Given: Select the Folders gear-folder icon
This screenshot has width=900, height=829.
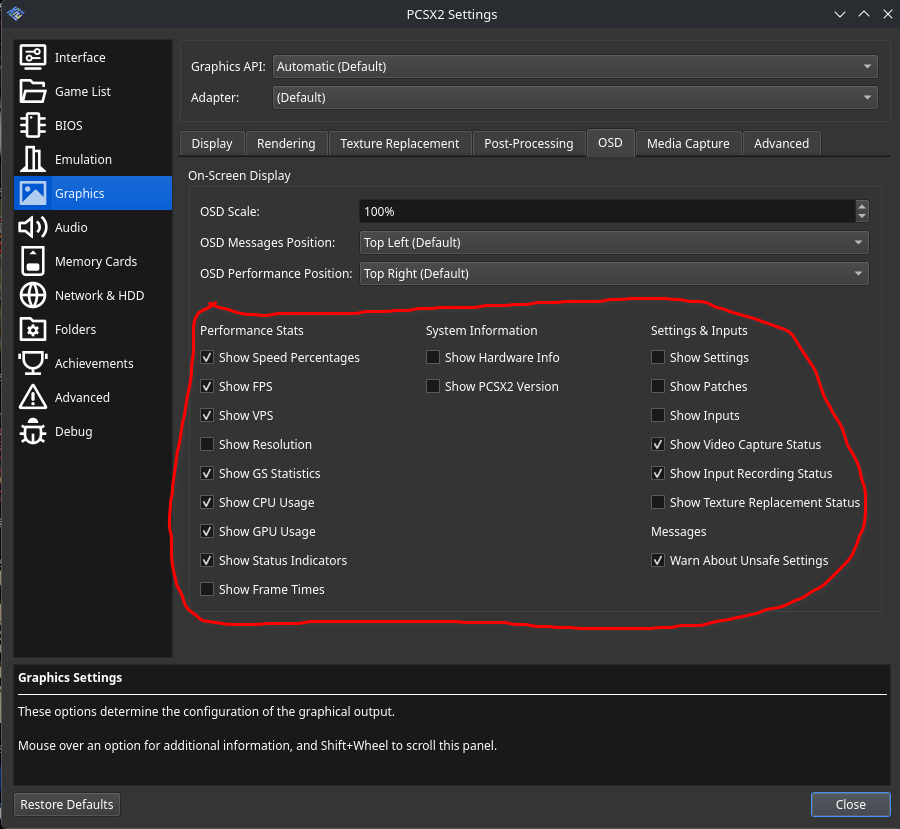Looking at the screenshot, I should 33,329.
